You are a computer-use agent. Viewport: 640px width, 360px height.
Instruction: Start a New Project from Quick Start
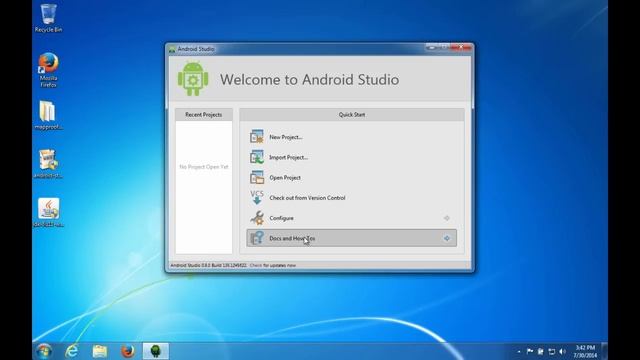tap(351, 137)
